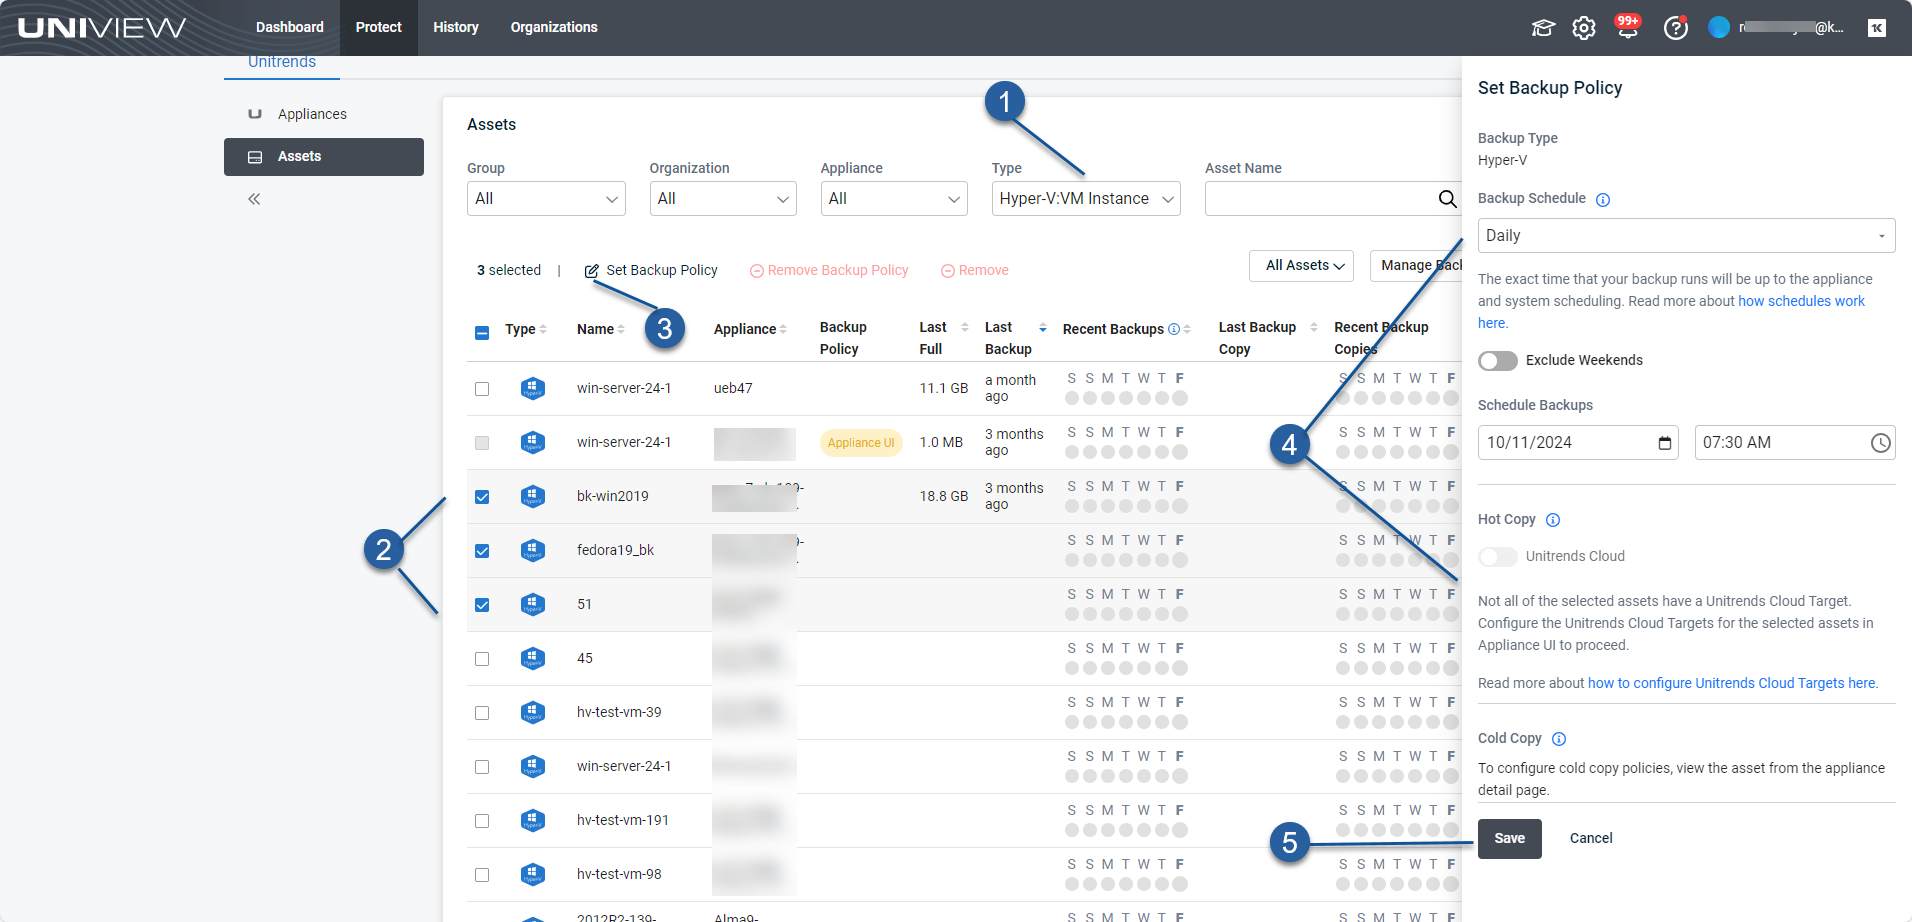The image size is (1912, 922).
Task: Click the Unitrends tab link
Action: coord(282,63)
